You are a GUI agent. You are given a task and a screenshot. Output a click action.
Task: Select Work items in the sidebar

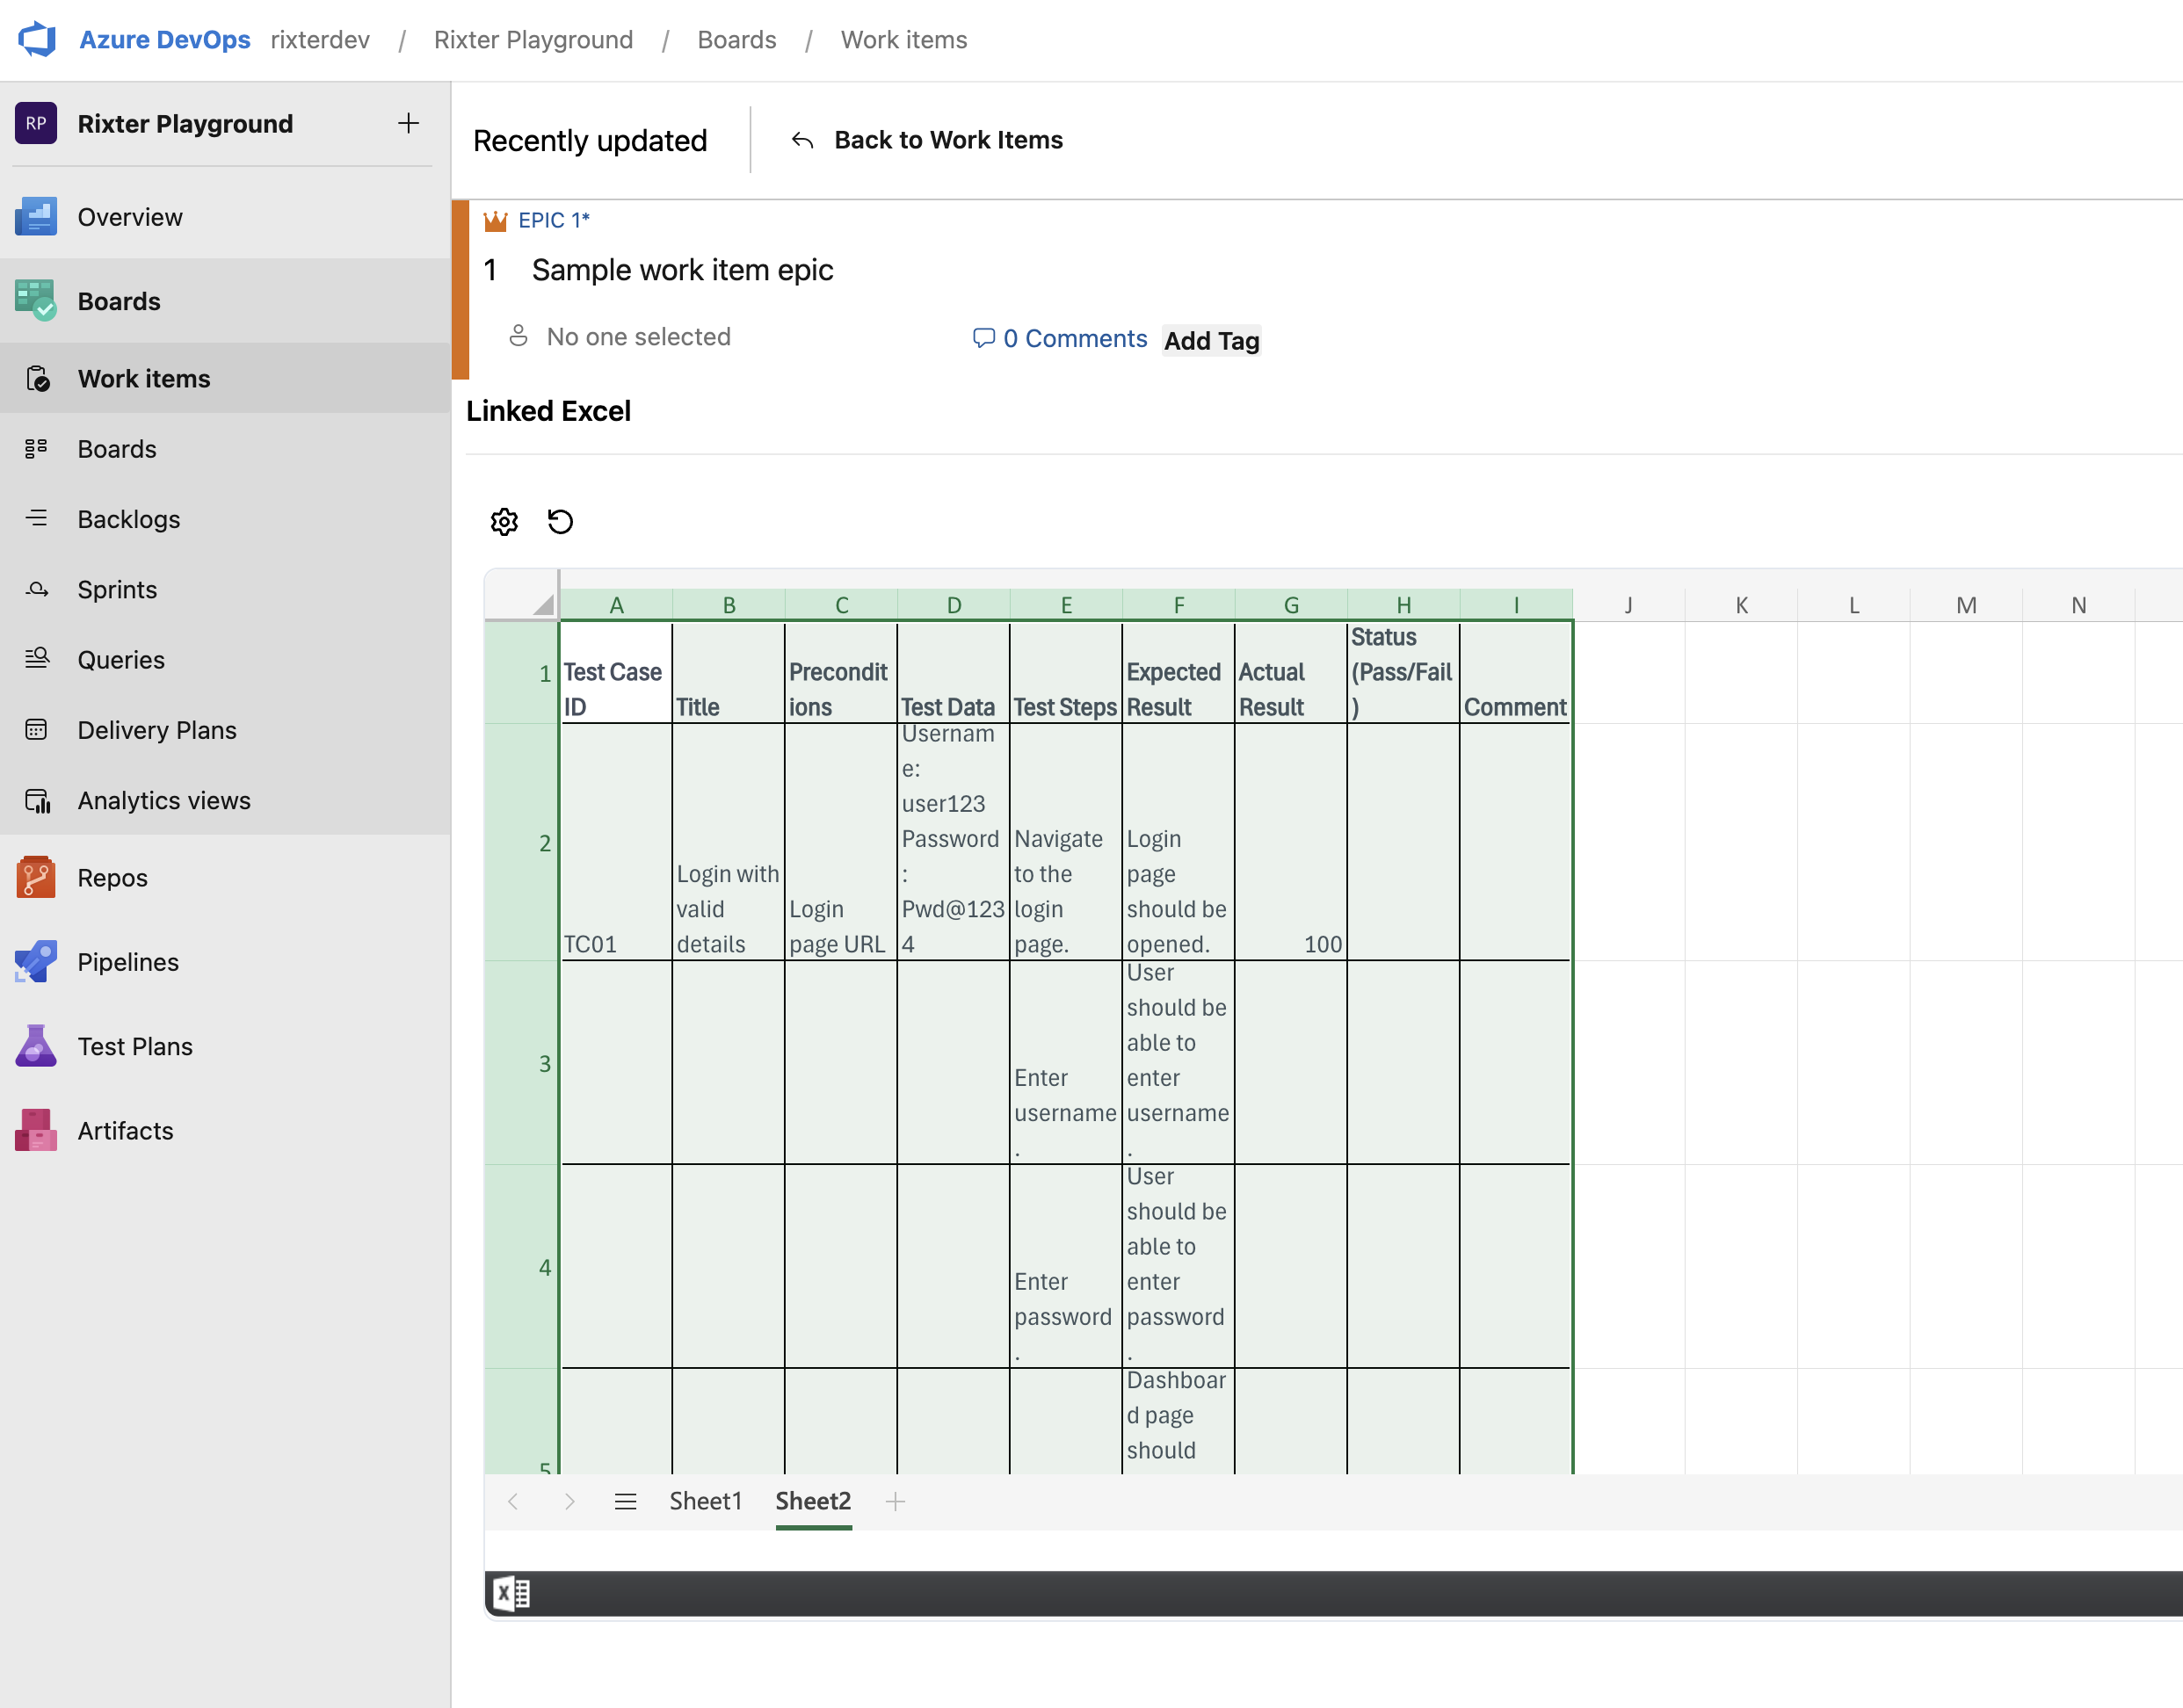coord(143,378)
